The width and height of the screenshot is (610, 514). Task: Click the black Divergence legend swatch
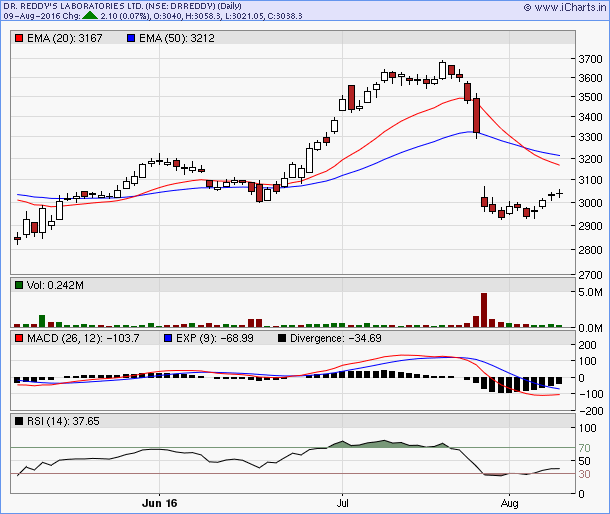(x=282, y=338)
